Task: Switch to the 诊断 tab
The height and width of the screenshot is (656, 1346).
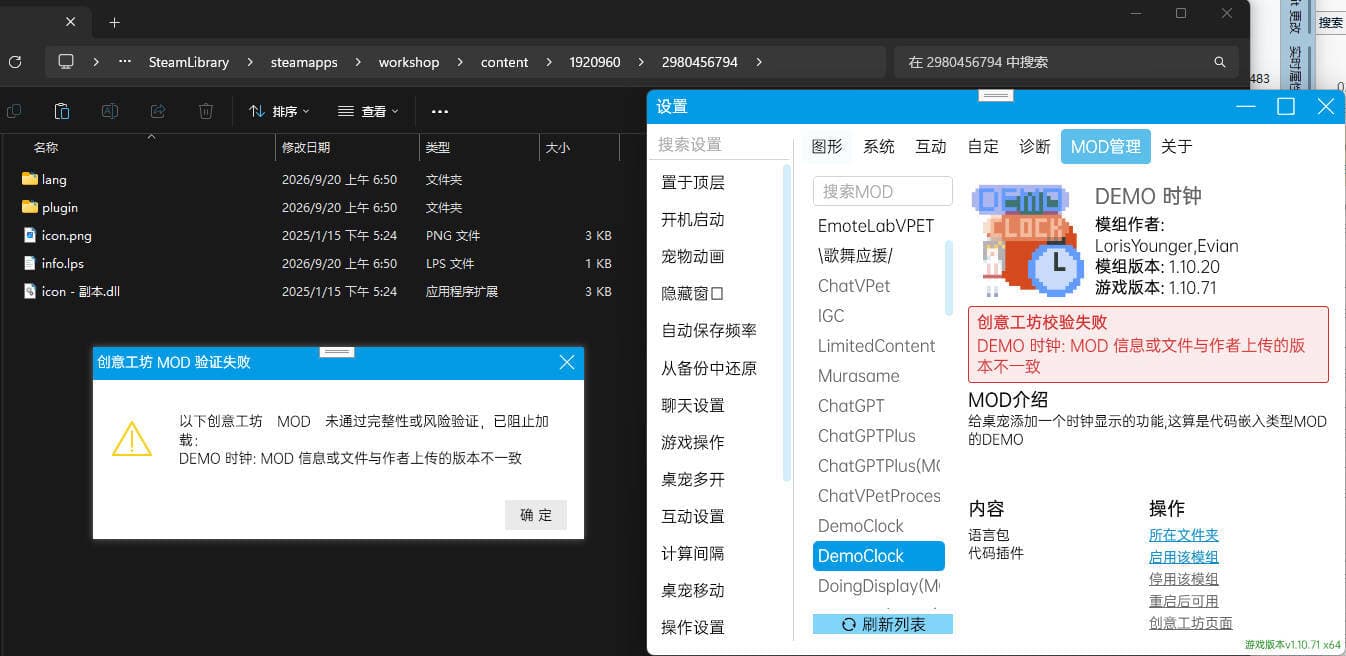Action: click(x=1035, y=146)
